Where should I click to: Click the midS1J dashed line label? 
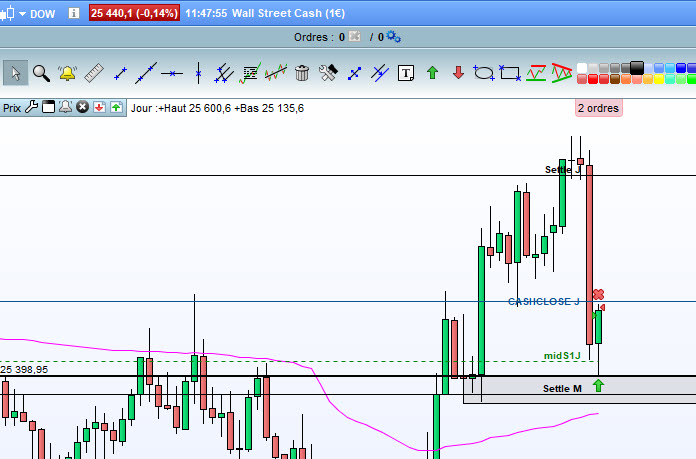tap(562, 356)
